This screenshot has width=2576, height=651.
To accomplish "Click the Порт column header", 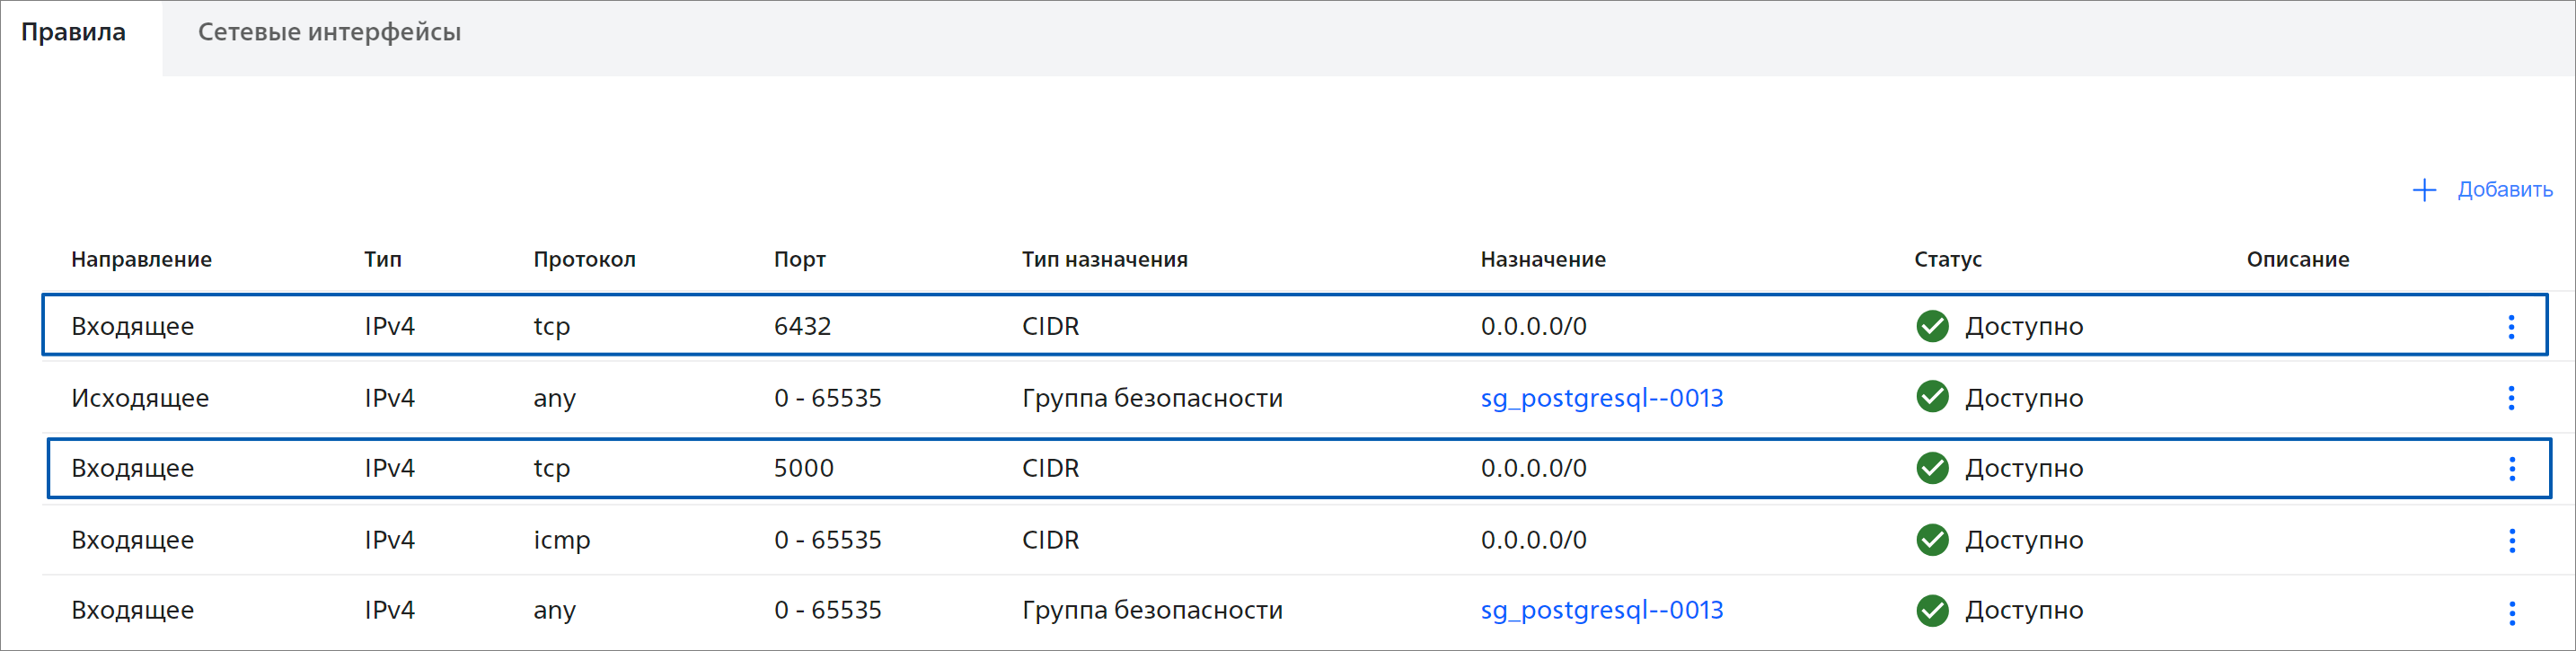I will [800, 259].
